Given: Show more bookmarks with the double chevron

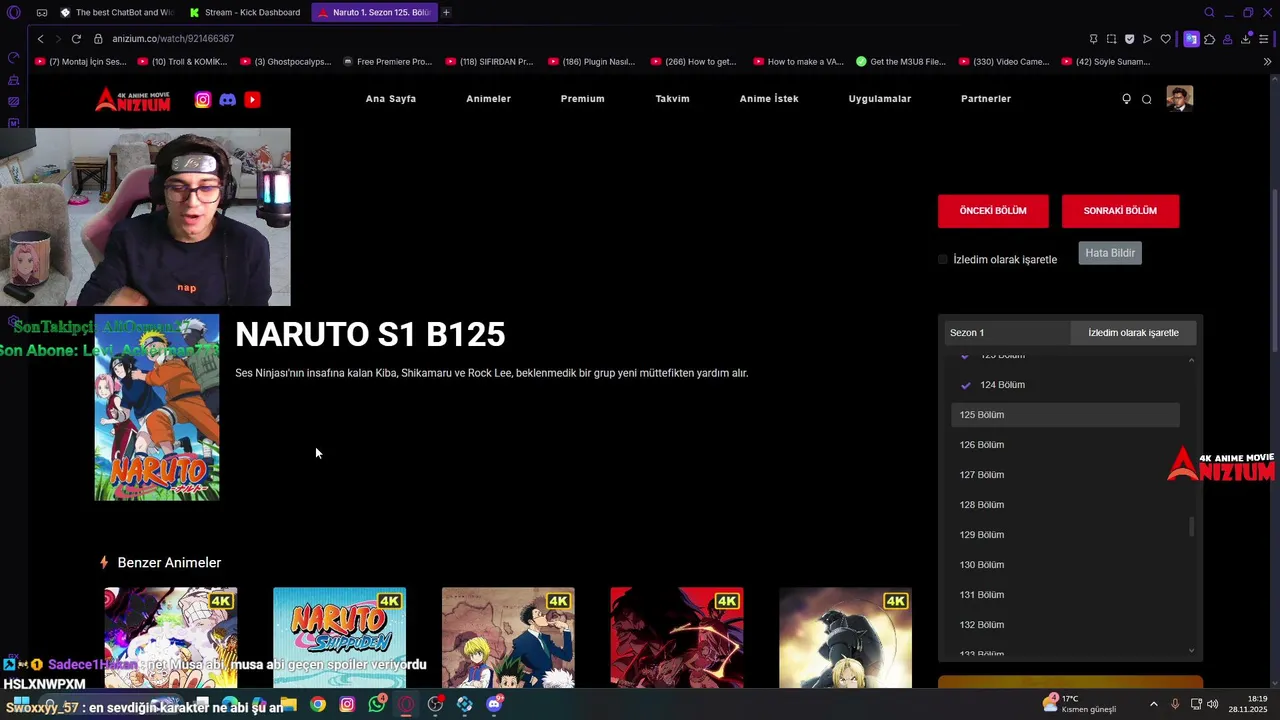Looking at the screenshot, I should tap(1267, 62).
